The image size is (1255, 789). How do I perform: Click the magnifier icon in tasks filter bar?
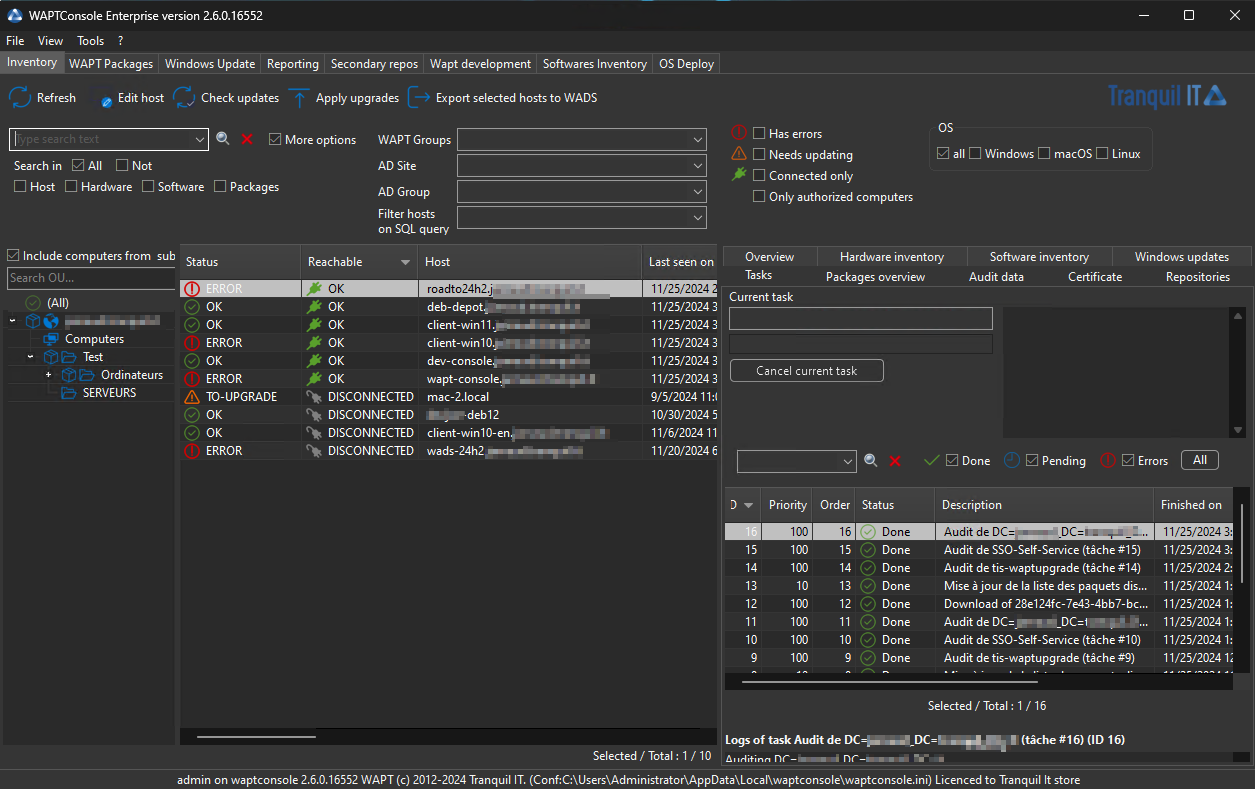click(871, 461)
